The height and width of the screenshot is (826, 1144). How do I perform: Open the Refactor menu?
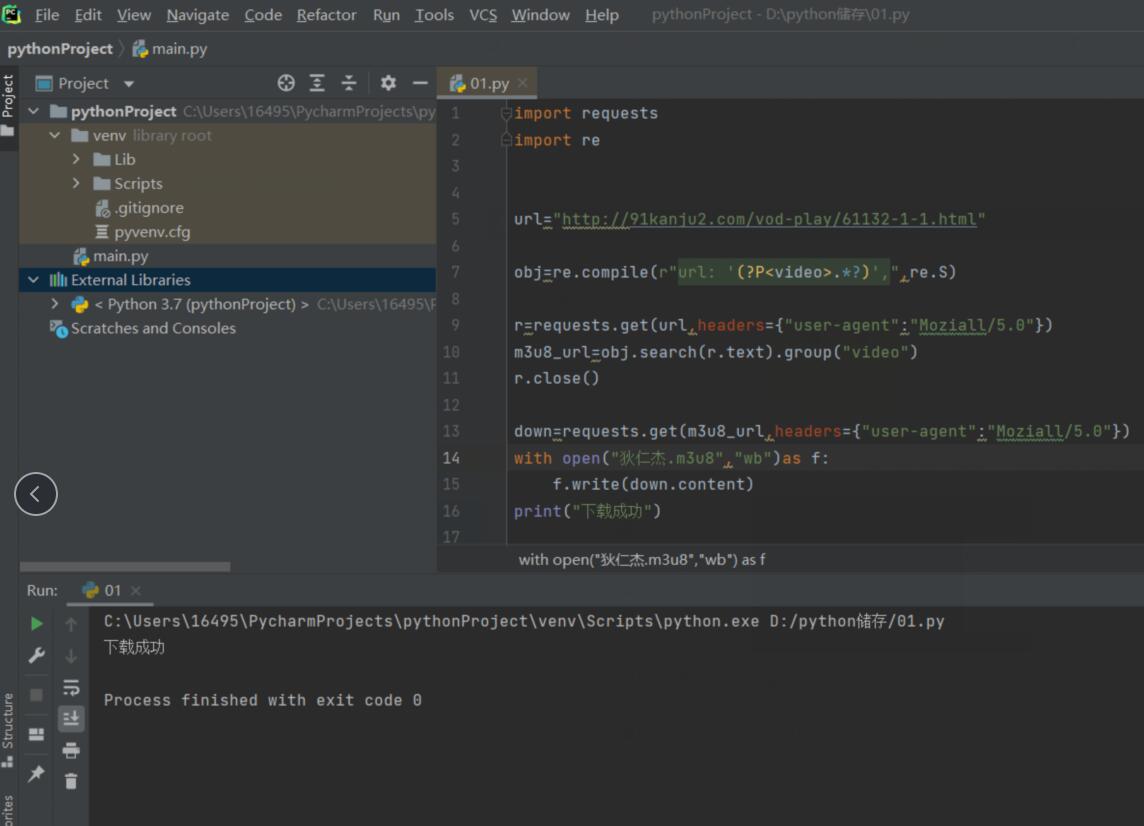[326, 15]
